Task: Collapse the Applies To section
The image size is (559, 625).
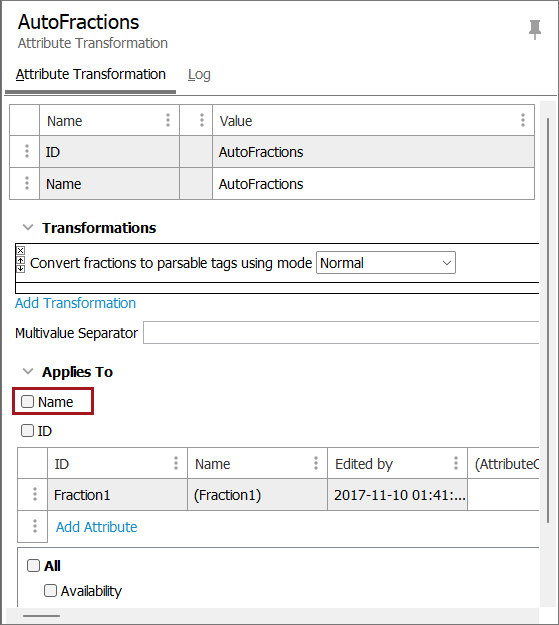Action: [28, 371]
